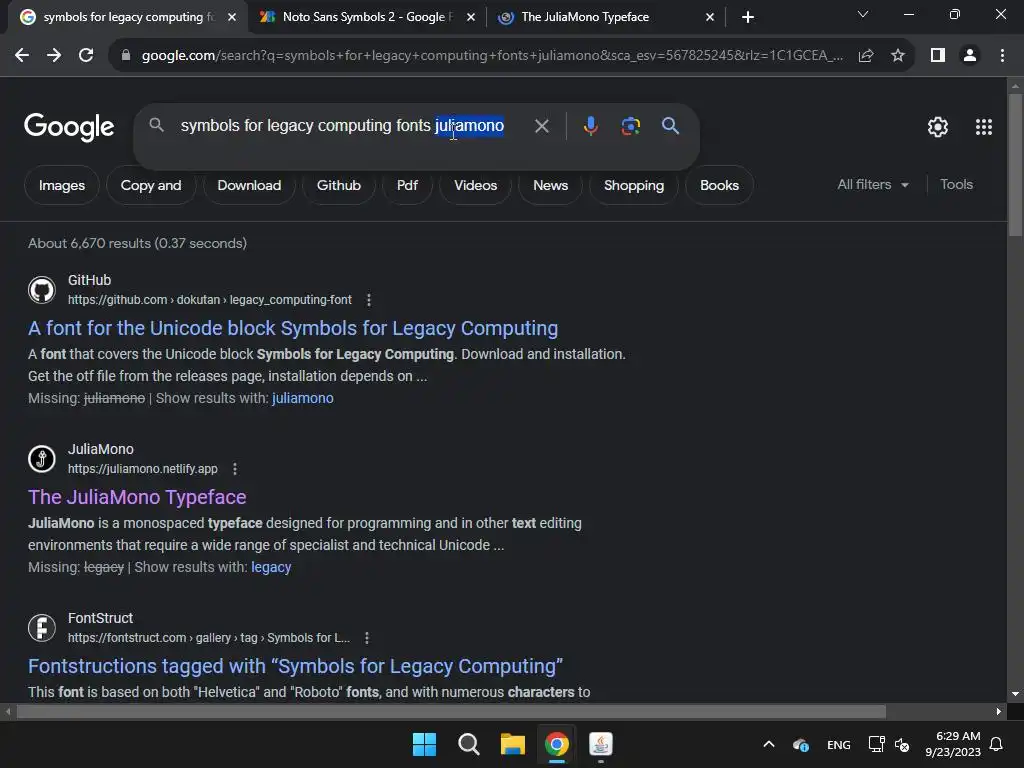Clear the Google search box text

(541, 125)
